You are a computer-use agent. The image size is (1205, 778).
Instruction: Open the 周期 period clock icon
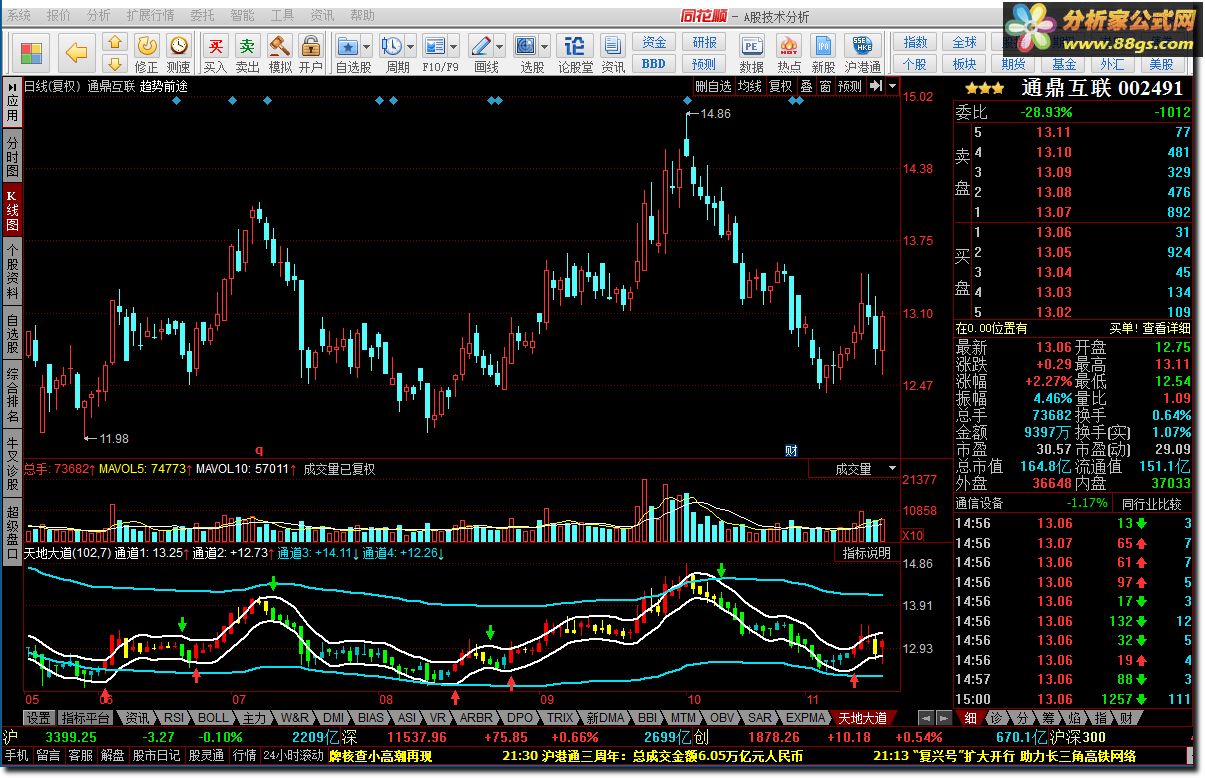392,47
